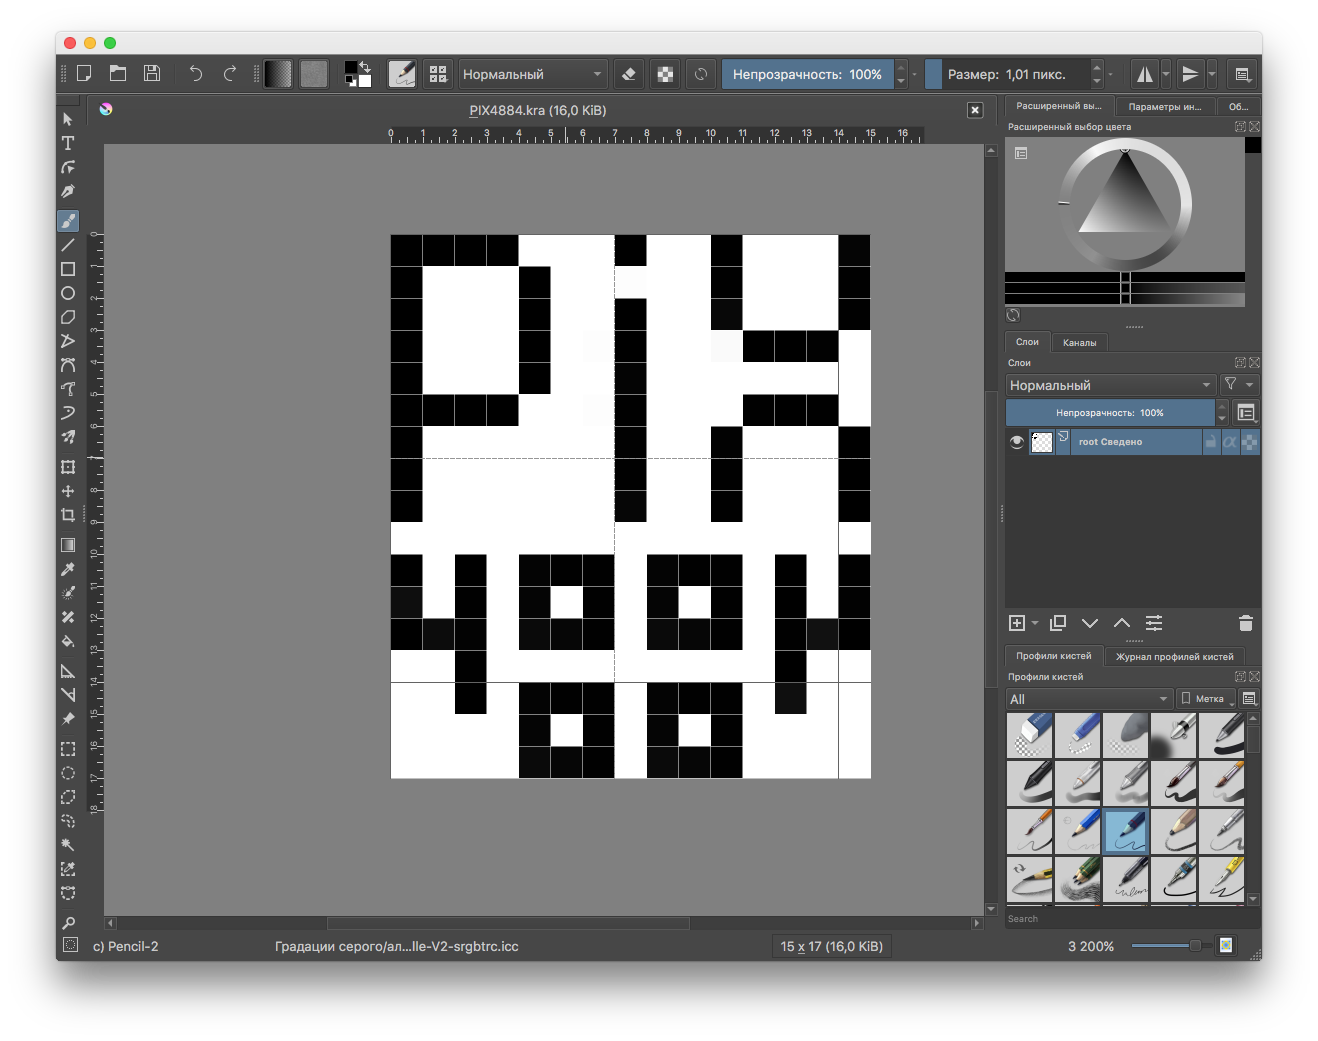Select the Freehand Brush tool
This screenshot has width=1318, height=1041.
click(68, 221)
